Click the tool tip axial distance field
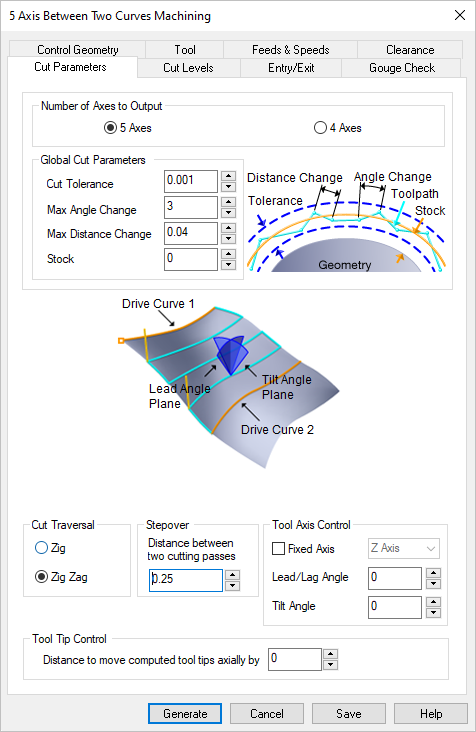 coord(295,659)
